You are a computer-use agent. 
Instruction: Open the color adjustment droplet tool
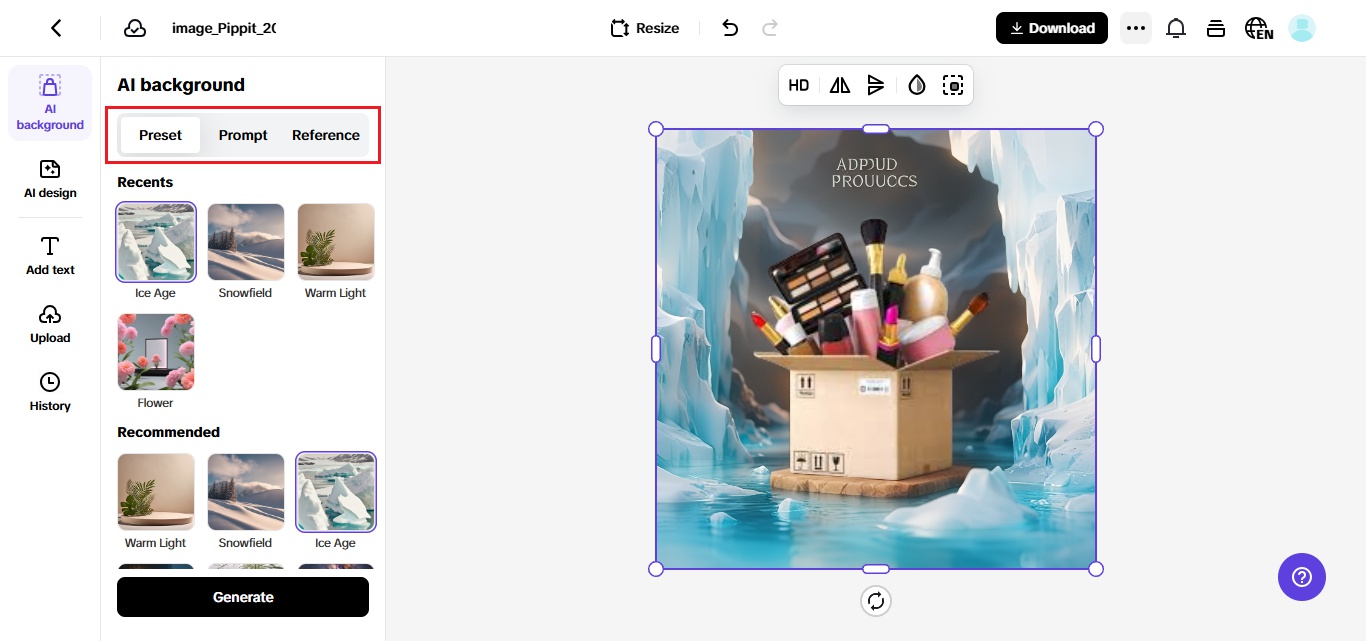pyautogui.click(x=916, y=85)
